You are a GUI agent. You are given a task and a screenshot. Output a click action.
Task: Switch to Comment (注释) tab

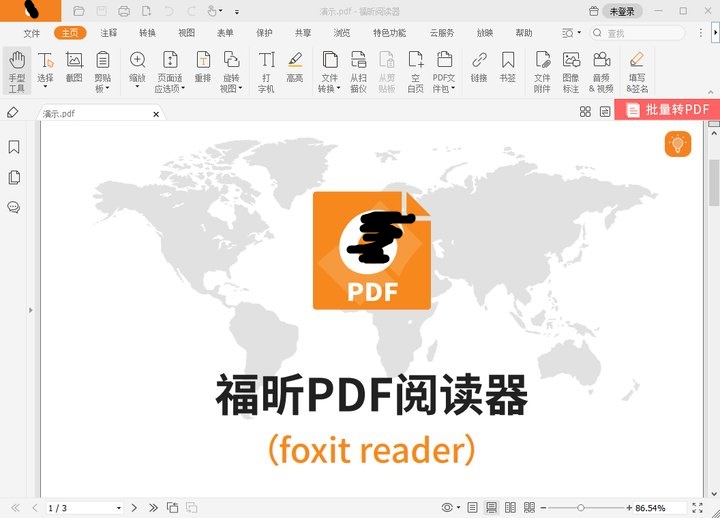(x=109, y=33)
